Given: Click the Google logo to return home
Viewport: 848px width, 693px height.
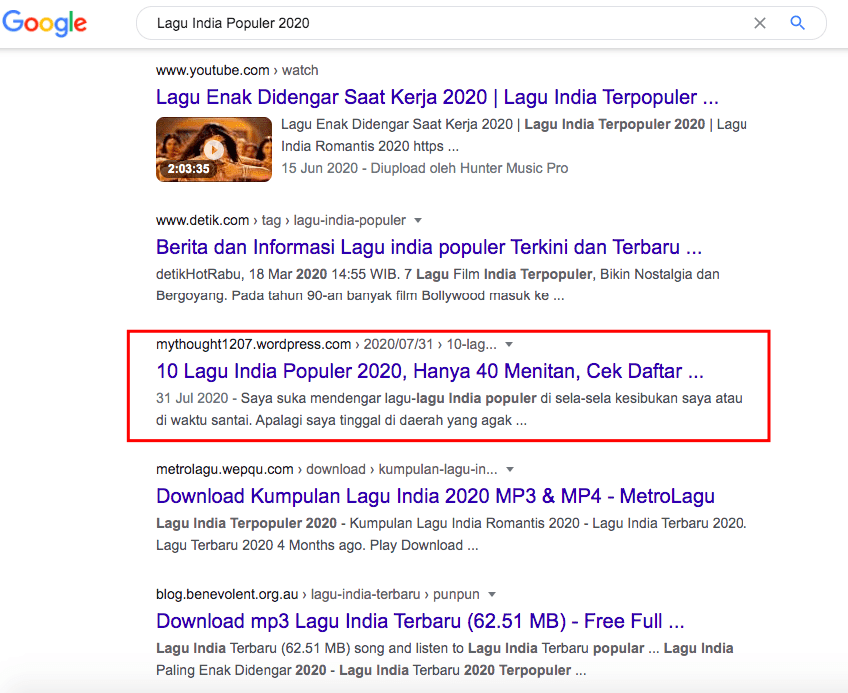Looking at the screenshot, I should coord(44,22).
